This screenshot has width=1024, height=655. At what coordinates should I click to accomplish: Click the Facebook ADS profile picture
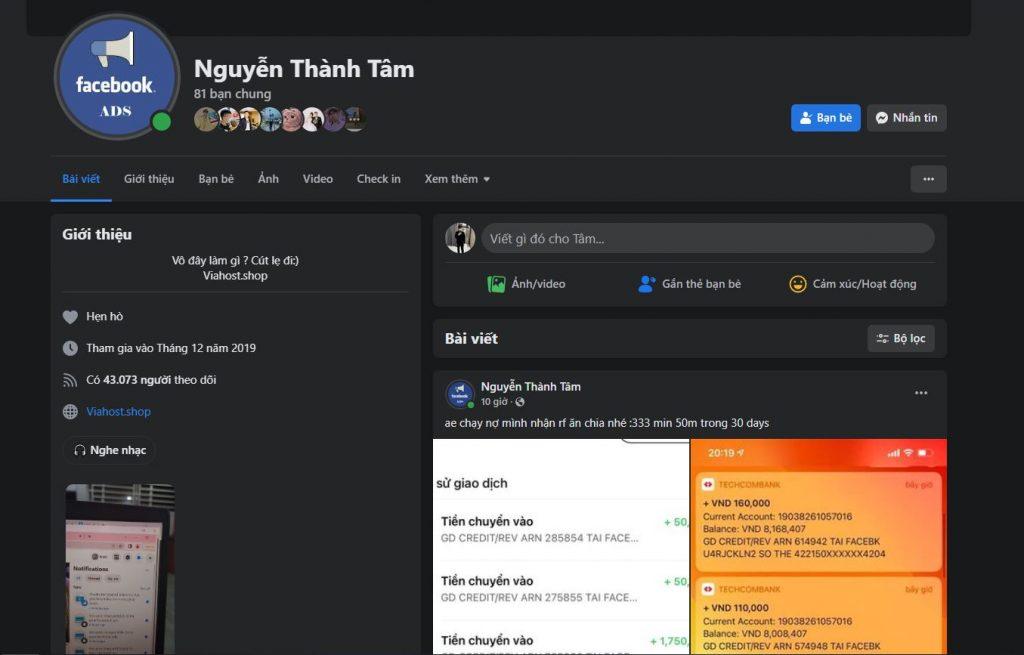click(x=116, y=78)
